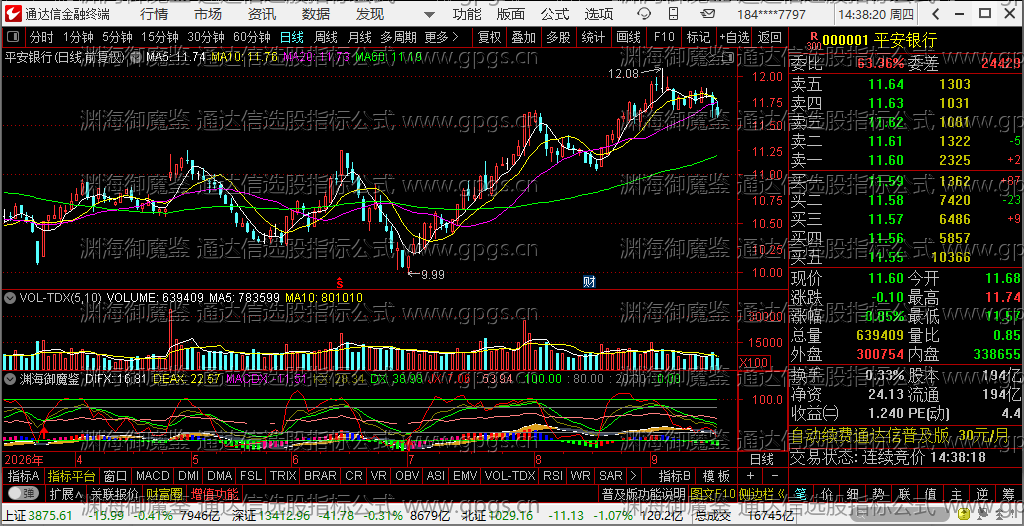The height and width of the screenshot is (526, 1024).
Task: Click the 图文F10 button
Action: coord(712,493)
